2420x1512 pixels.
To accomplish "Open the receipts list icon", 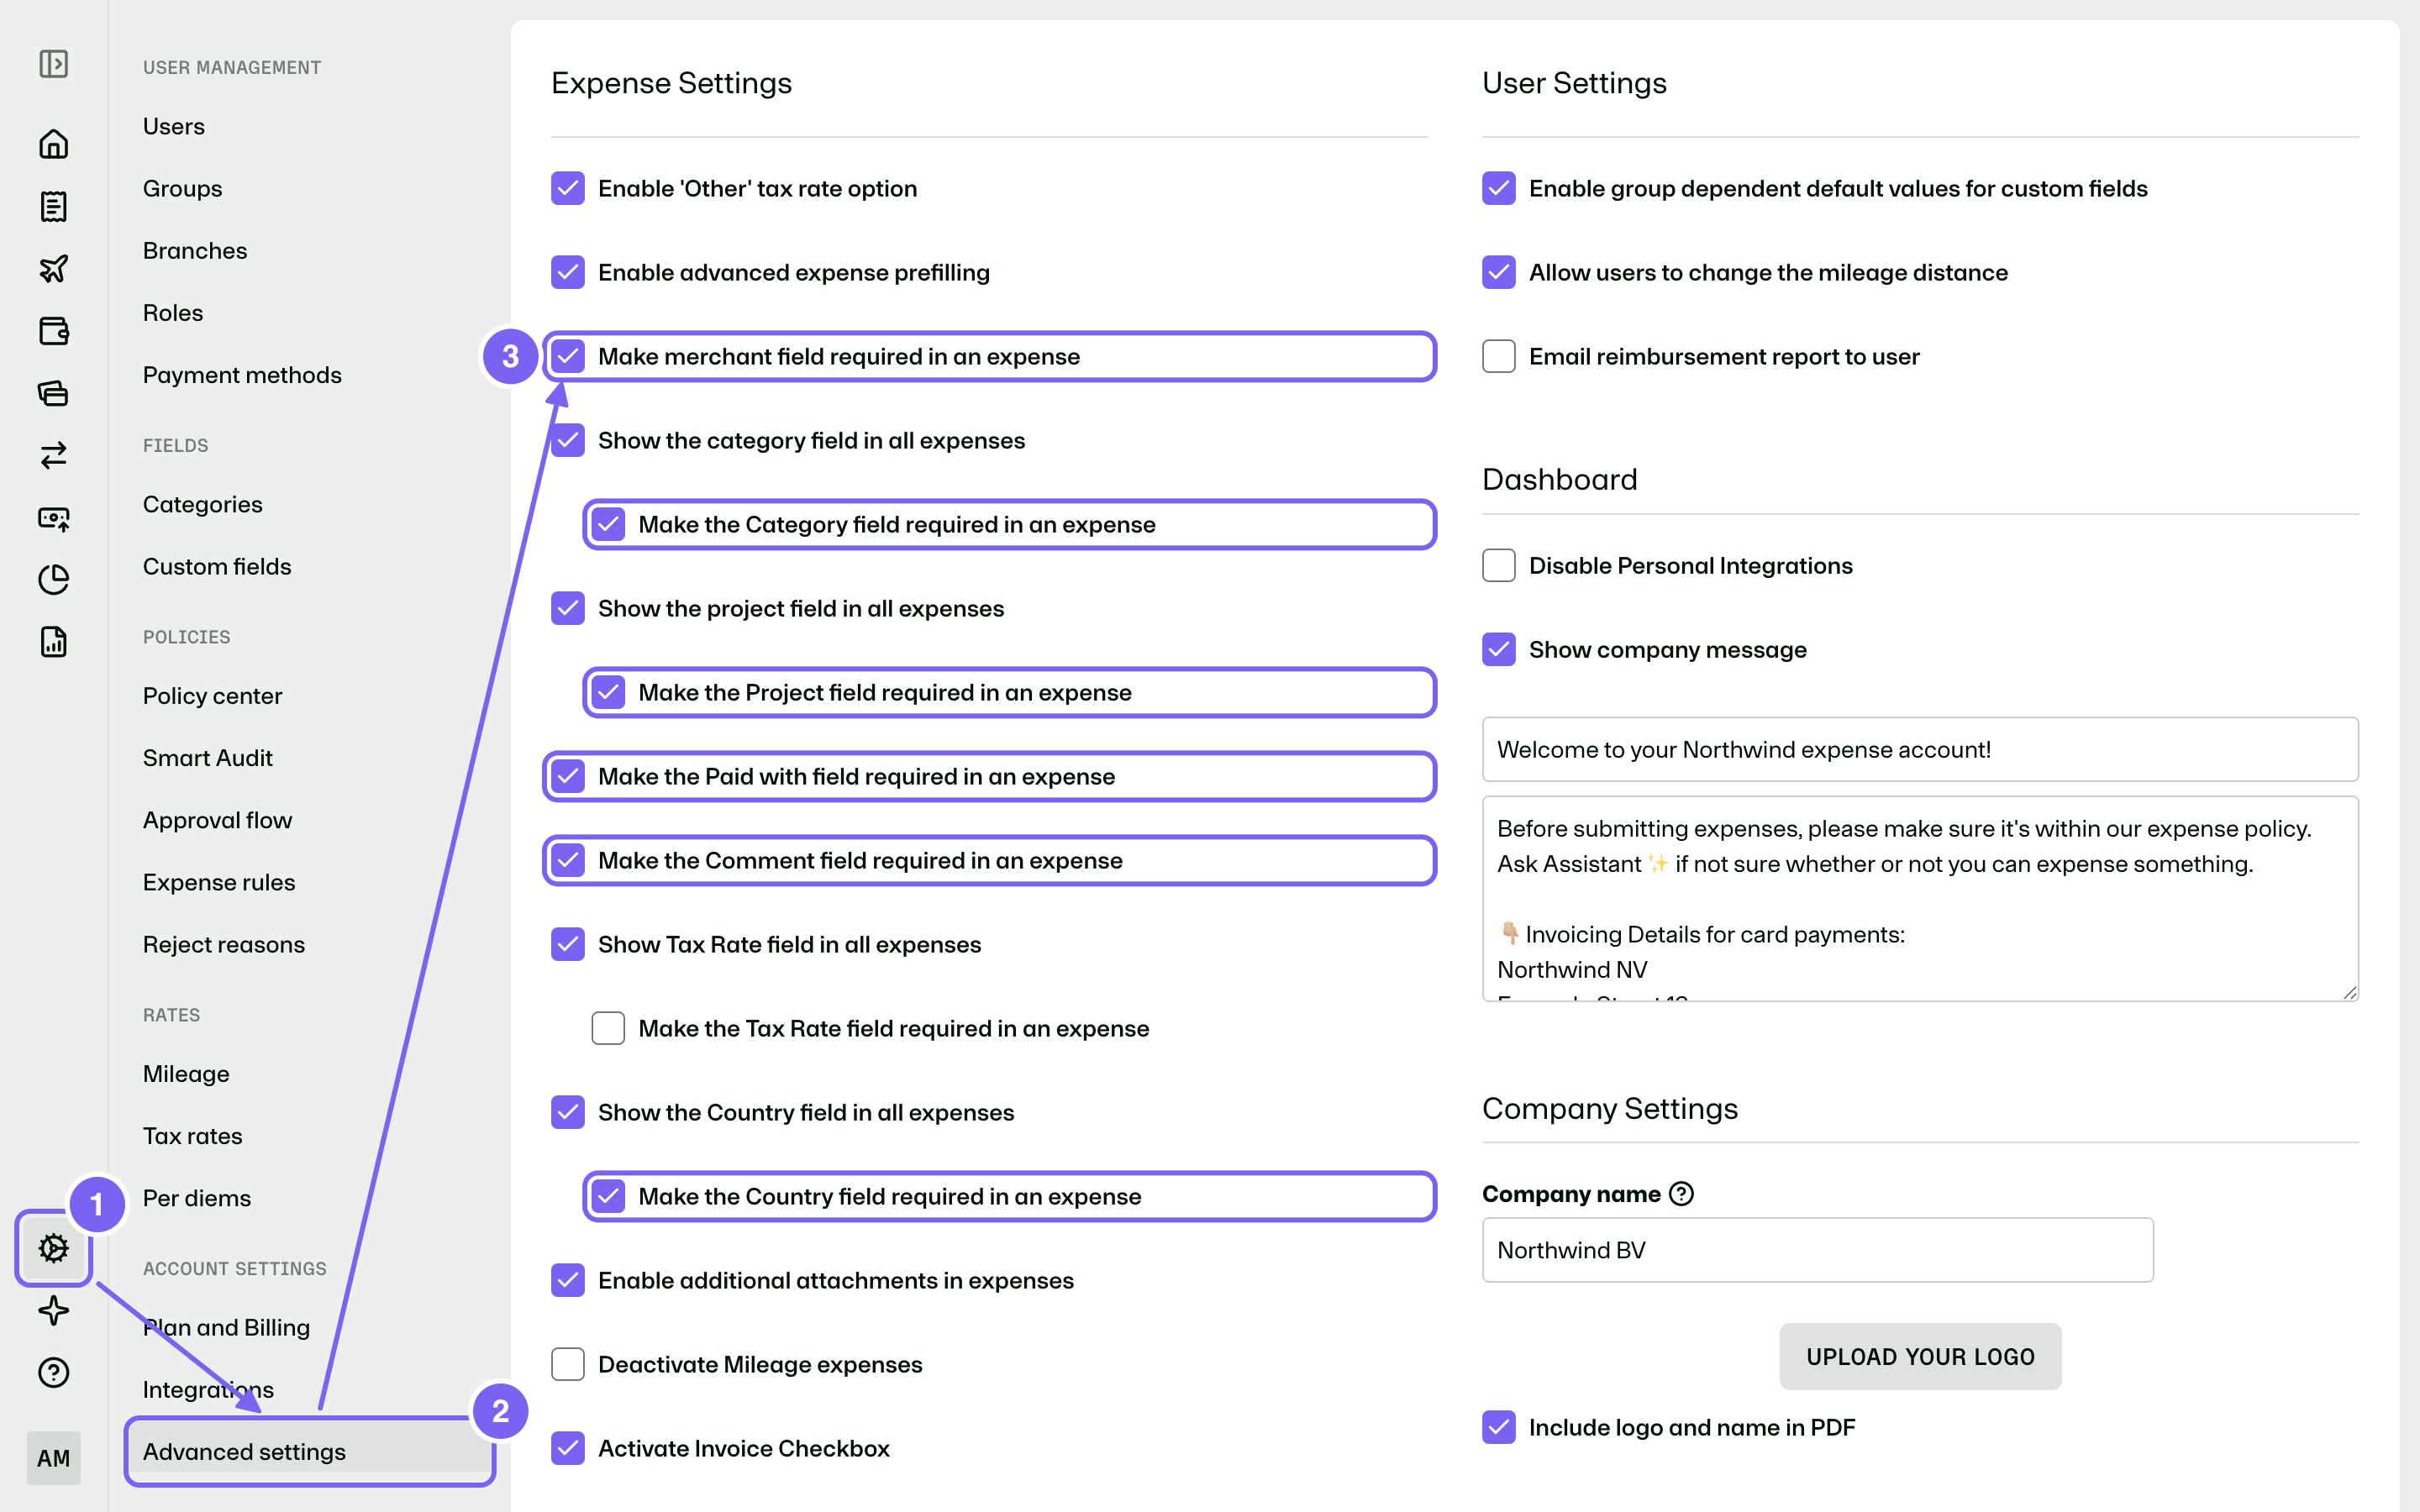I will (53, 206).
